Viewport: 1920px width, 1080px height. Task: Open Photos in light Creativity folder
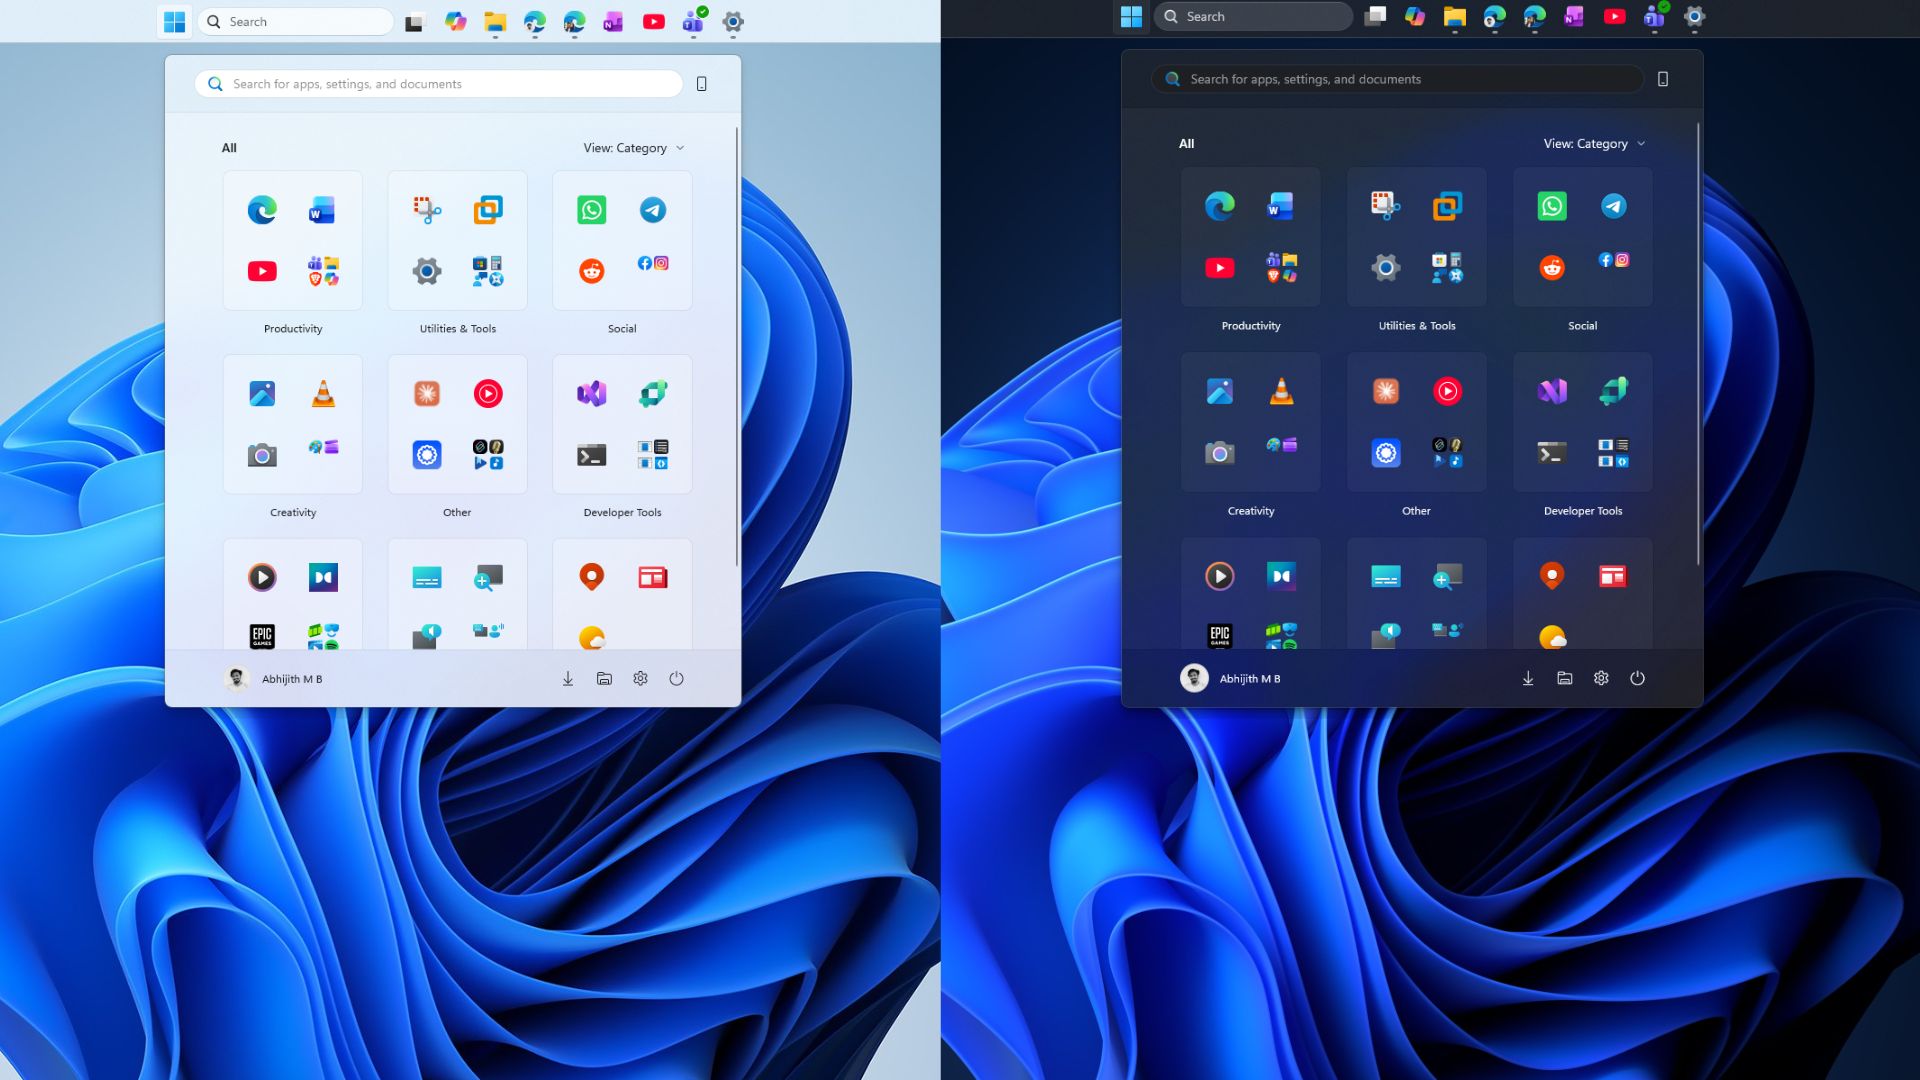point(262,394)
